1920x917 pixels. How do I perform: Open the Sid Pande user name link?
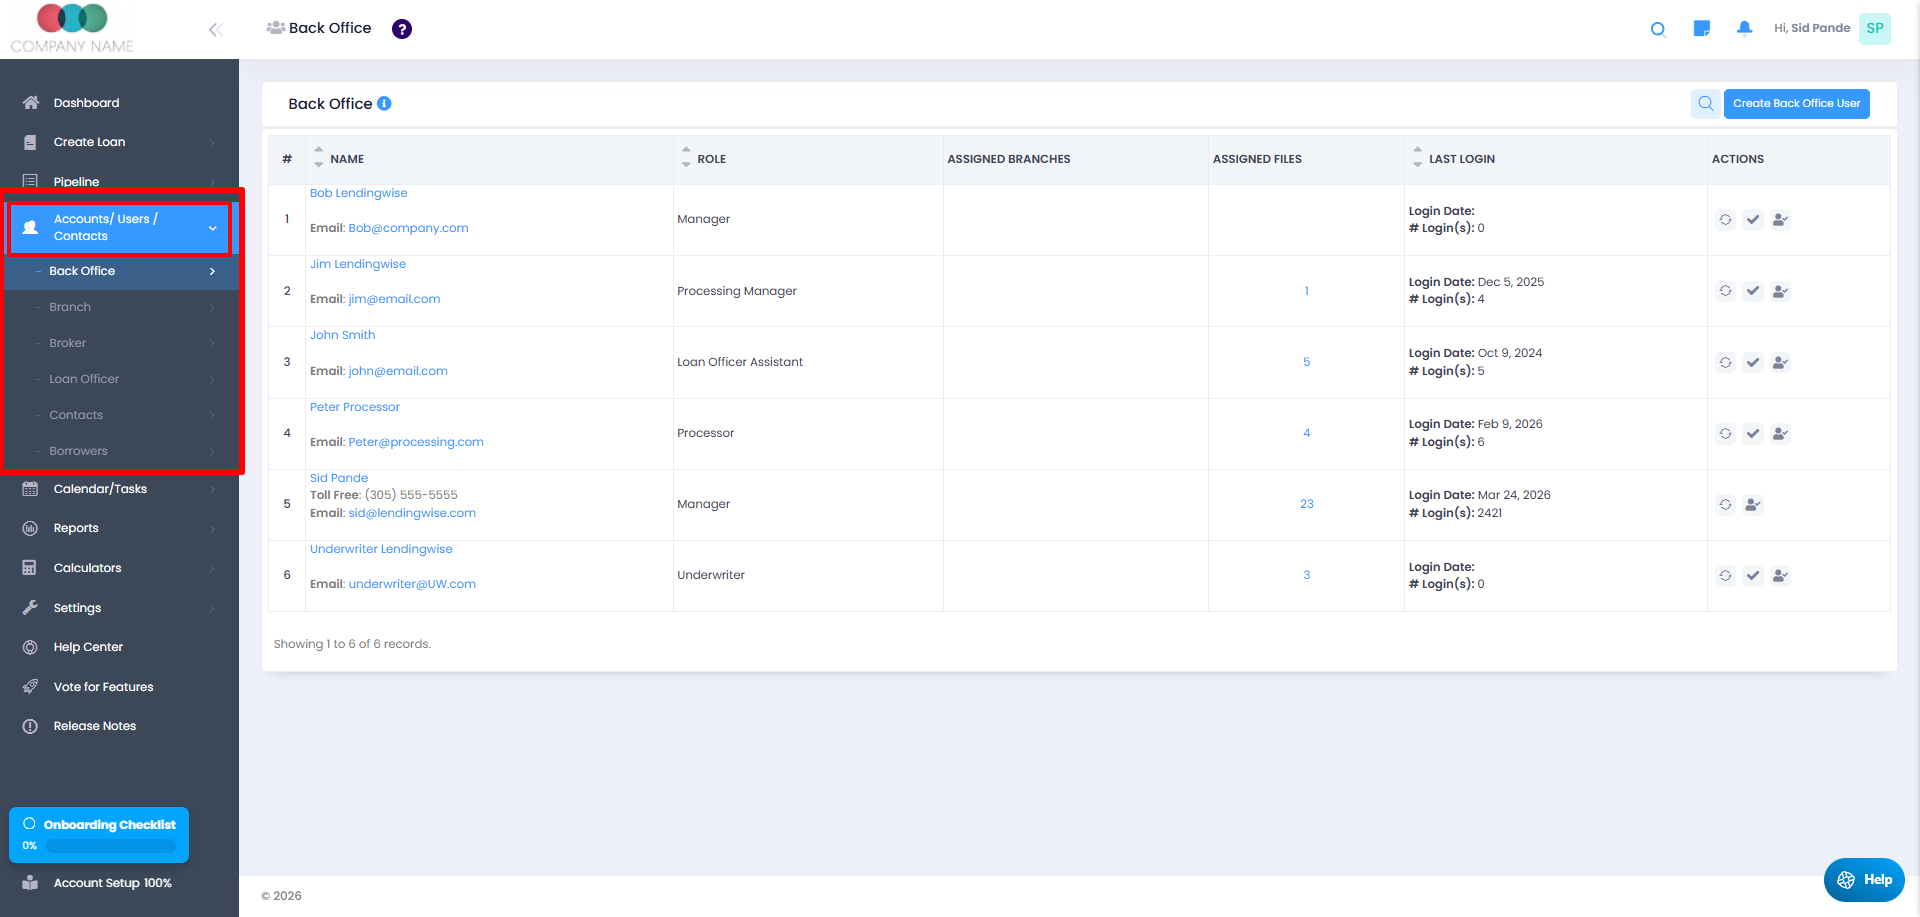pos(339,478)
